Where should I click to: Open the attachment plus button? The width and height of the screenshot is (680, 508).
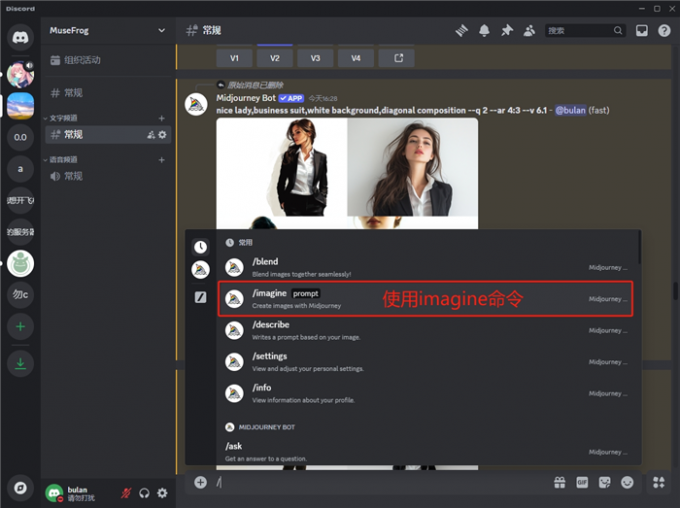(x=200, y=482)
